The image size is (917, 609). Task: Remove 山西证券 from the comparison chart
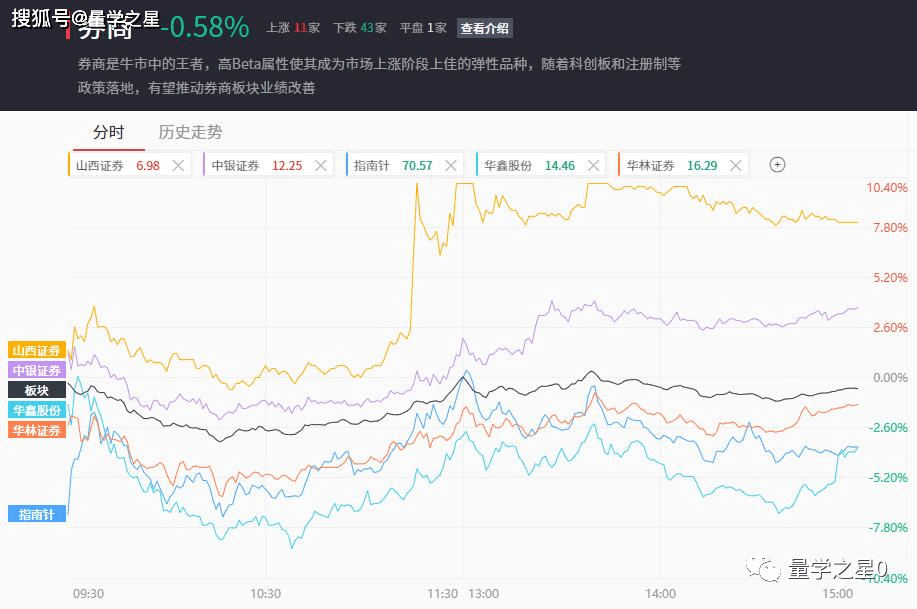tap(178, 166)
